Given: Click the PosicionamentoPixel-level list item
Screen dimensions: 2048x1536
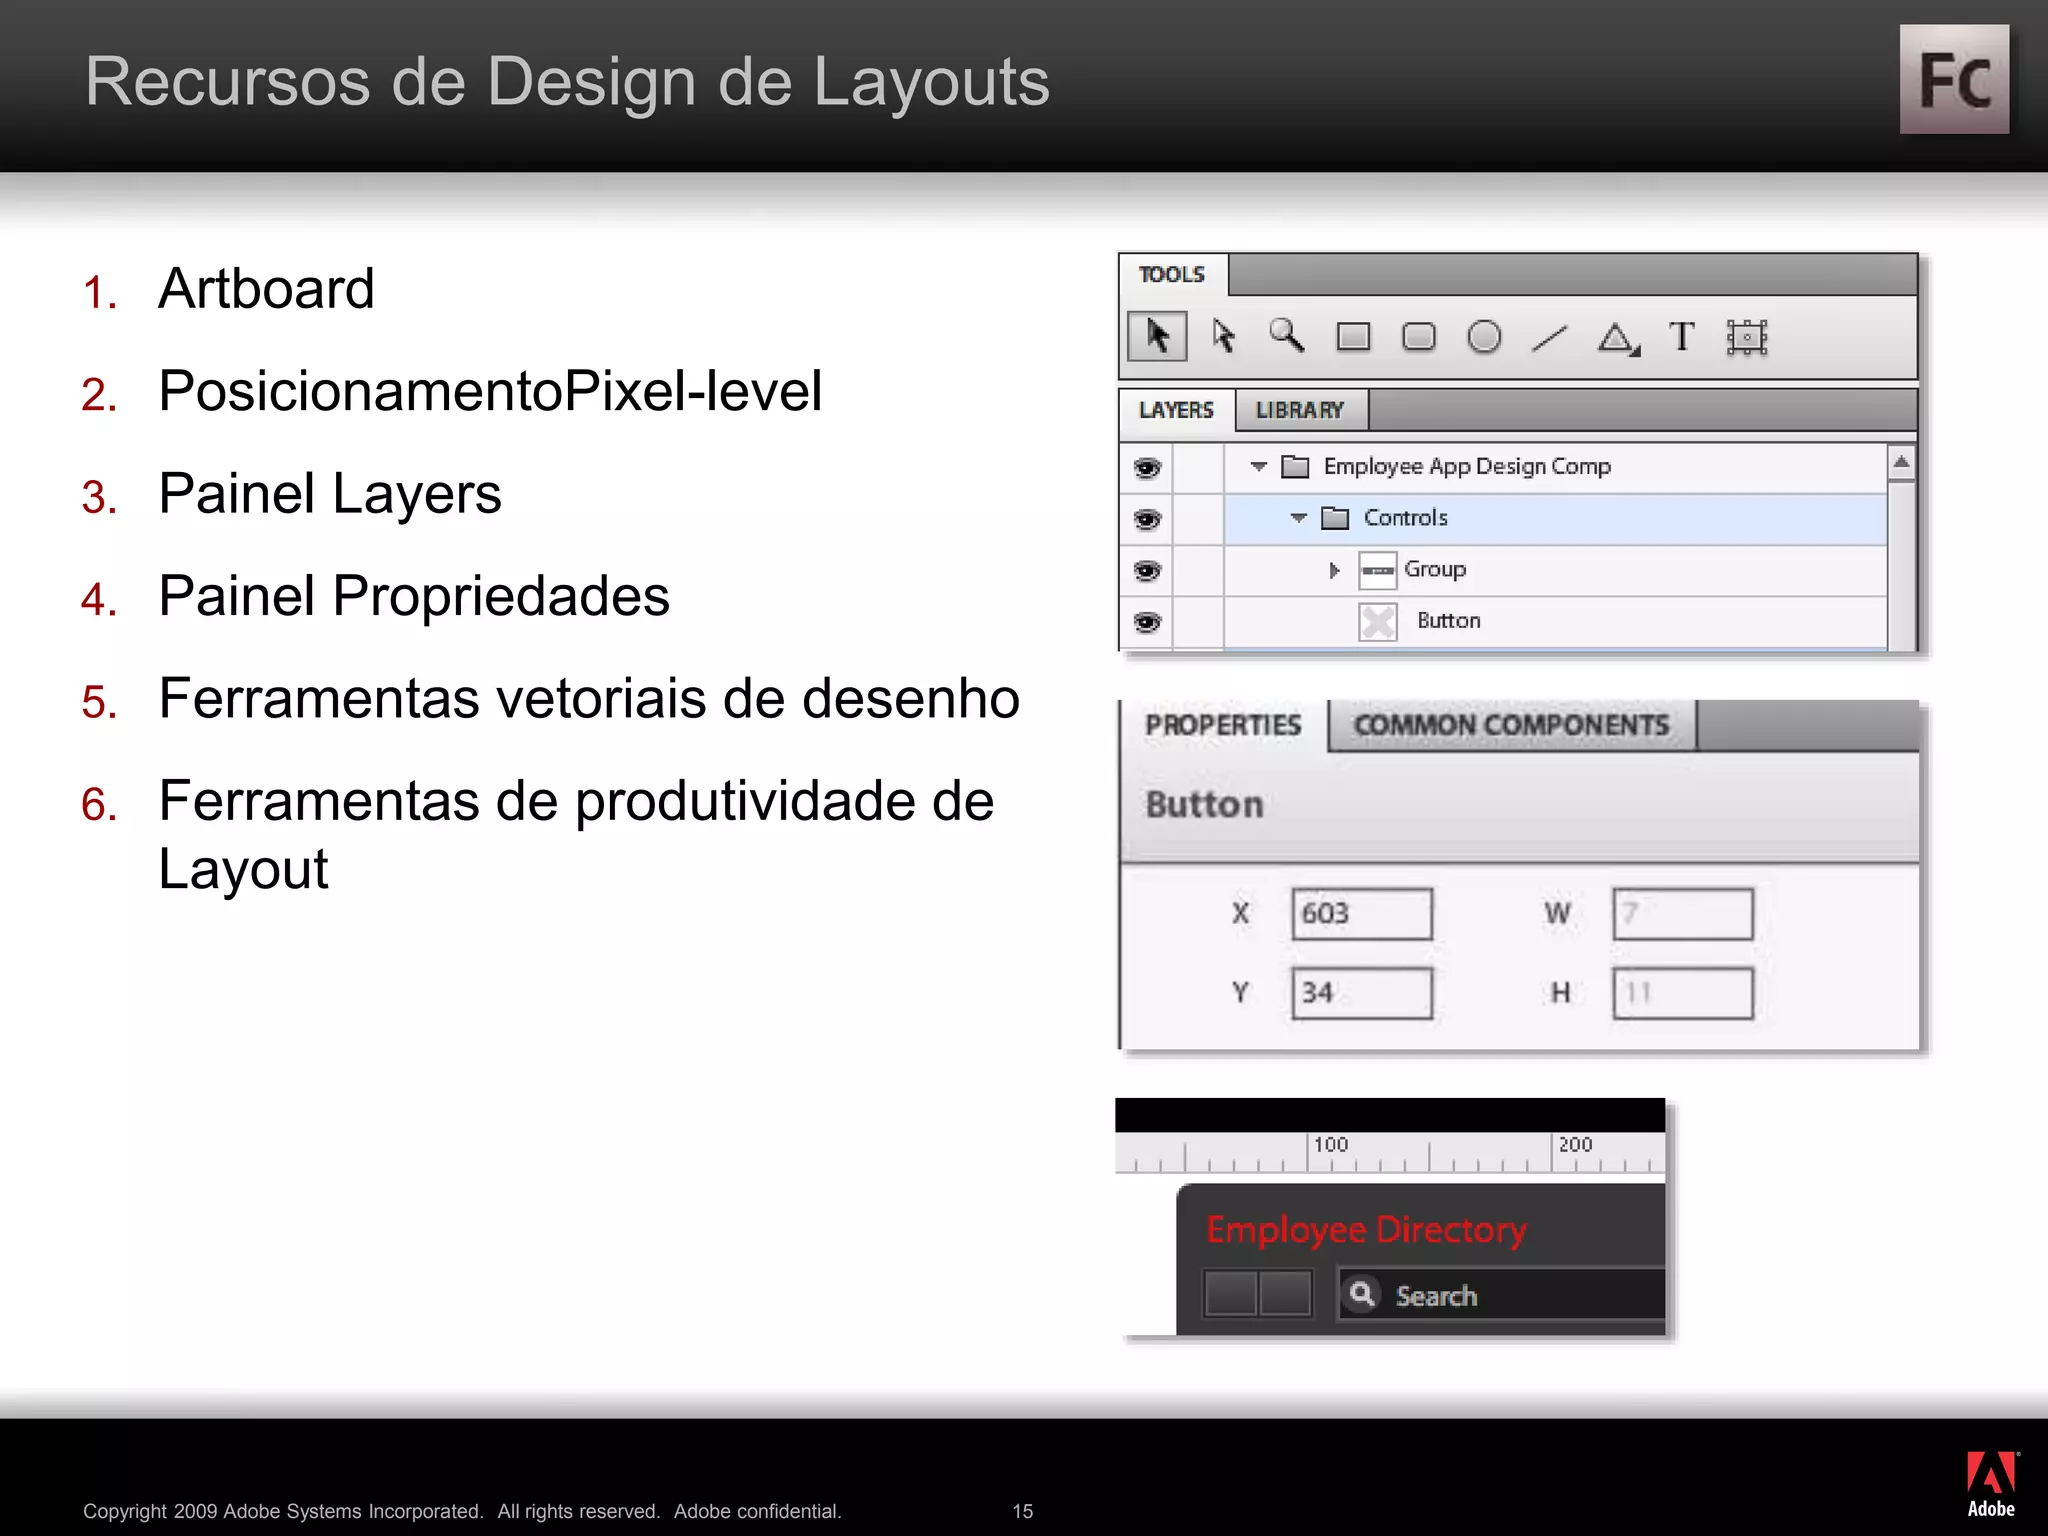Looking at the screenshot, I should [x=490, y=391].
